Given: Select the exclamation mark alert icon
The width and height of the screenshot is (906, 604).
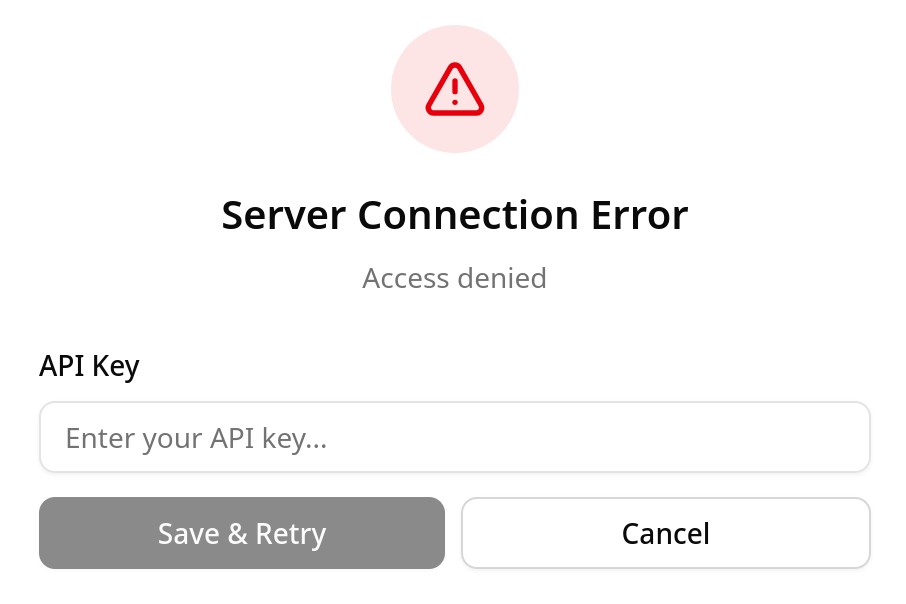Looking at the screenshot, I should (455, 90).
